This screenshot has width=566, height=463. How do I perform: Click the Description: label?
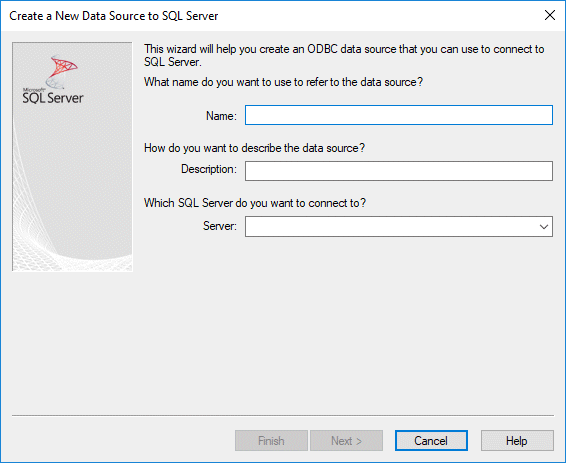209,169
